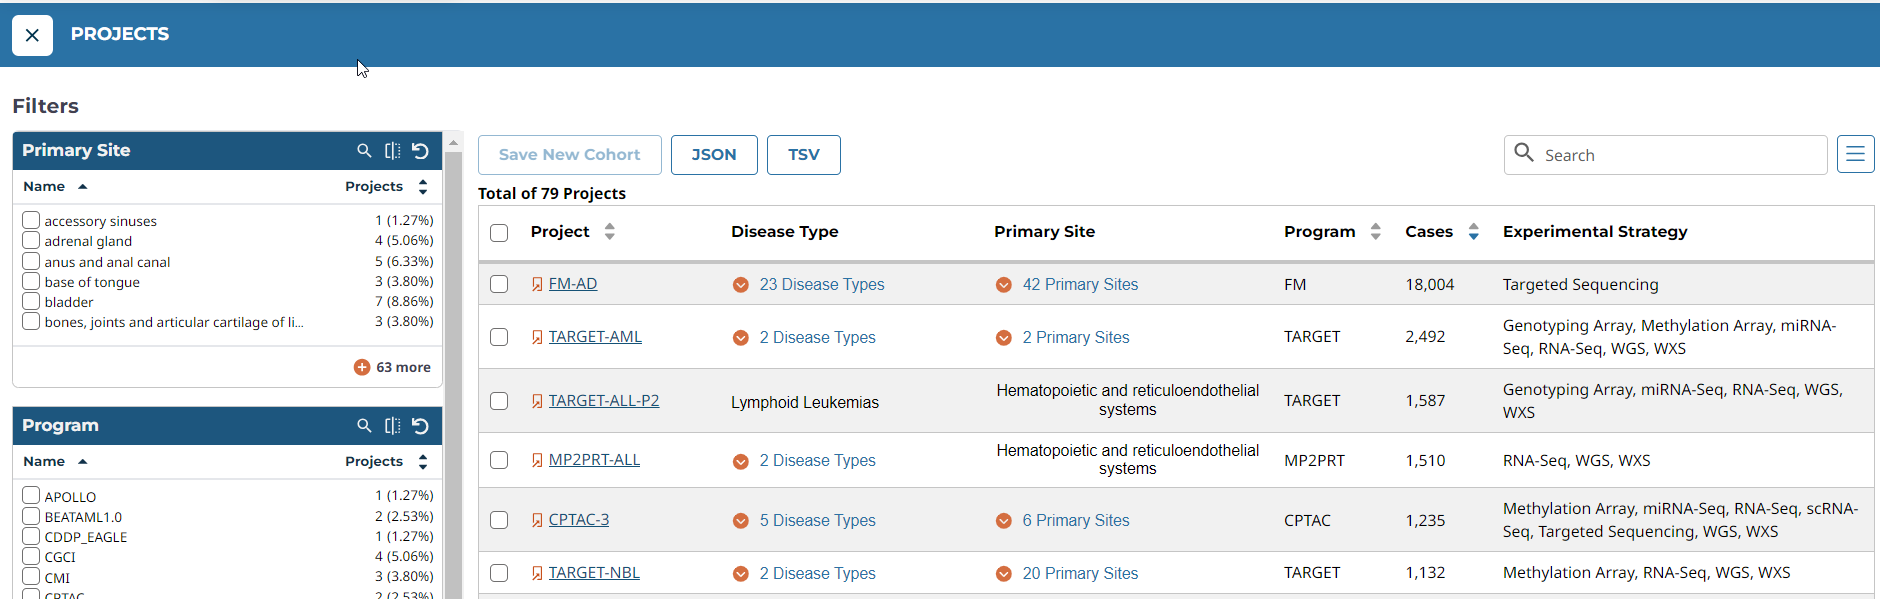Sort the projects table by Program column

click(x=1375, y=232)
